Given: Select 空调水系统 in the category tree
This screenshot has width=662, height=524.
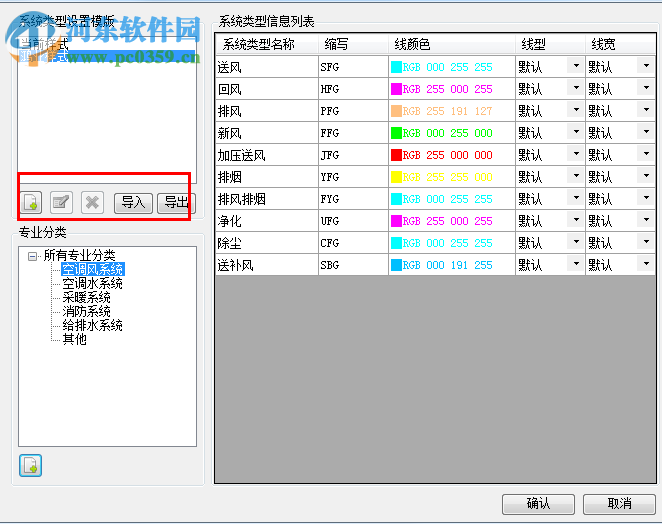Looking at the screenshot, I should [92, 283].
